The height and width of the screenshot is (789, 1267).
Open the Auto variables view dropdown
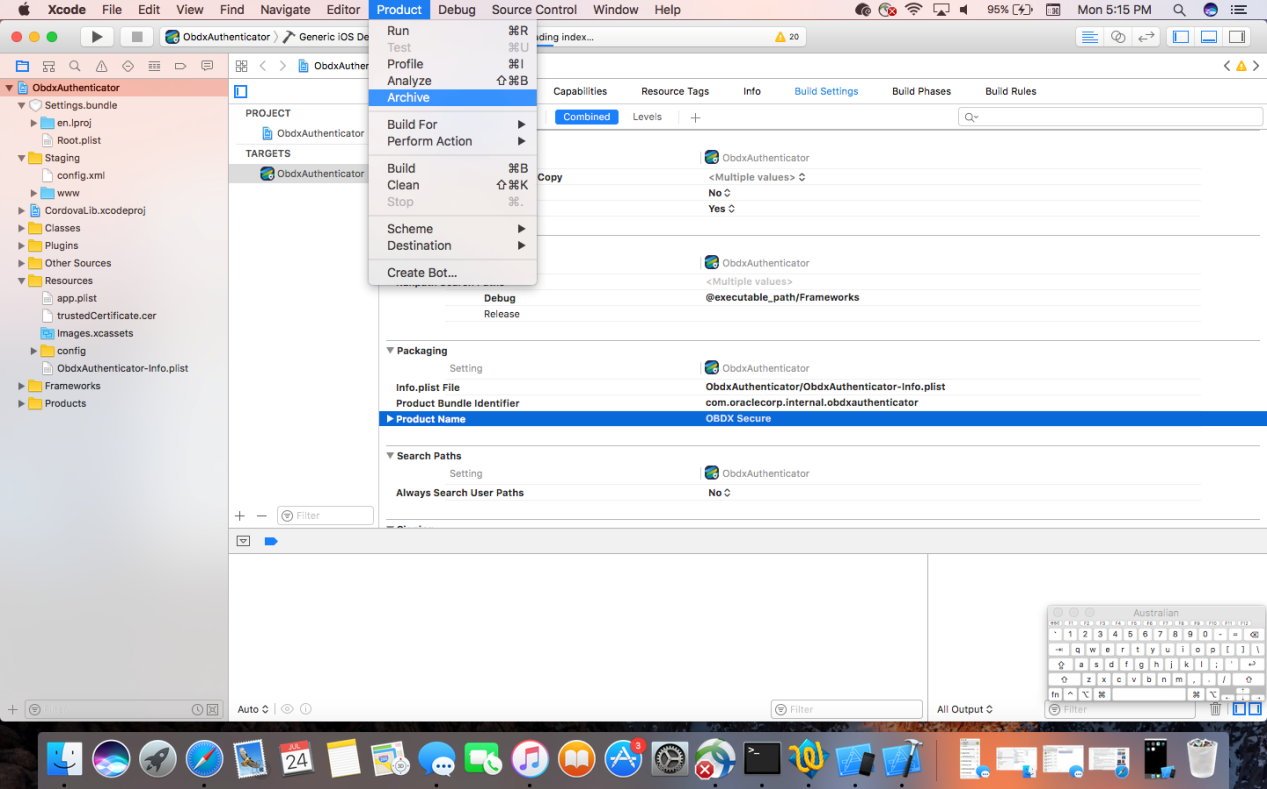point(253,710)
